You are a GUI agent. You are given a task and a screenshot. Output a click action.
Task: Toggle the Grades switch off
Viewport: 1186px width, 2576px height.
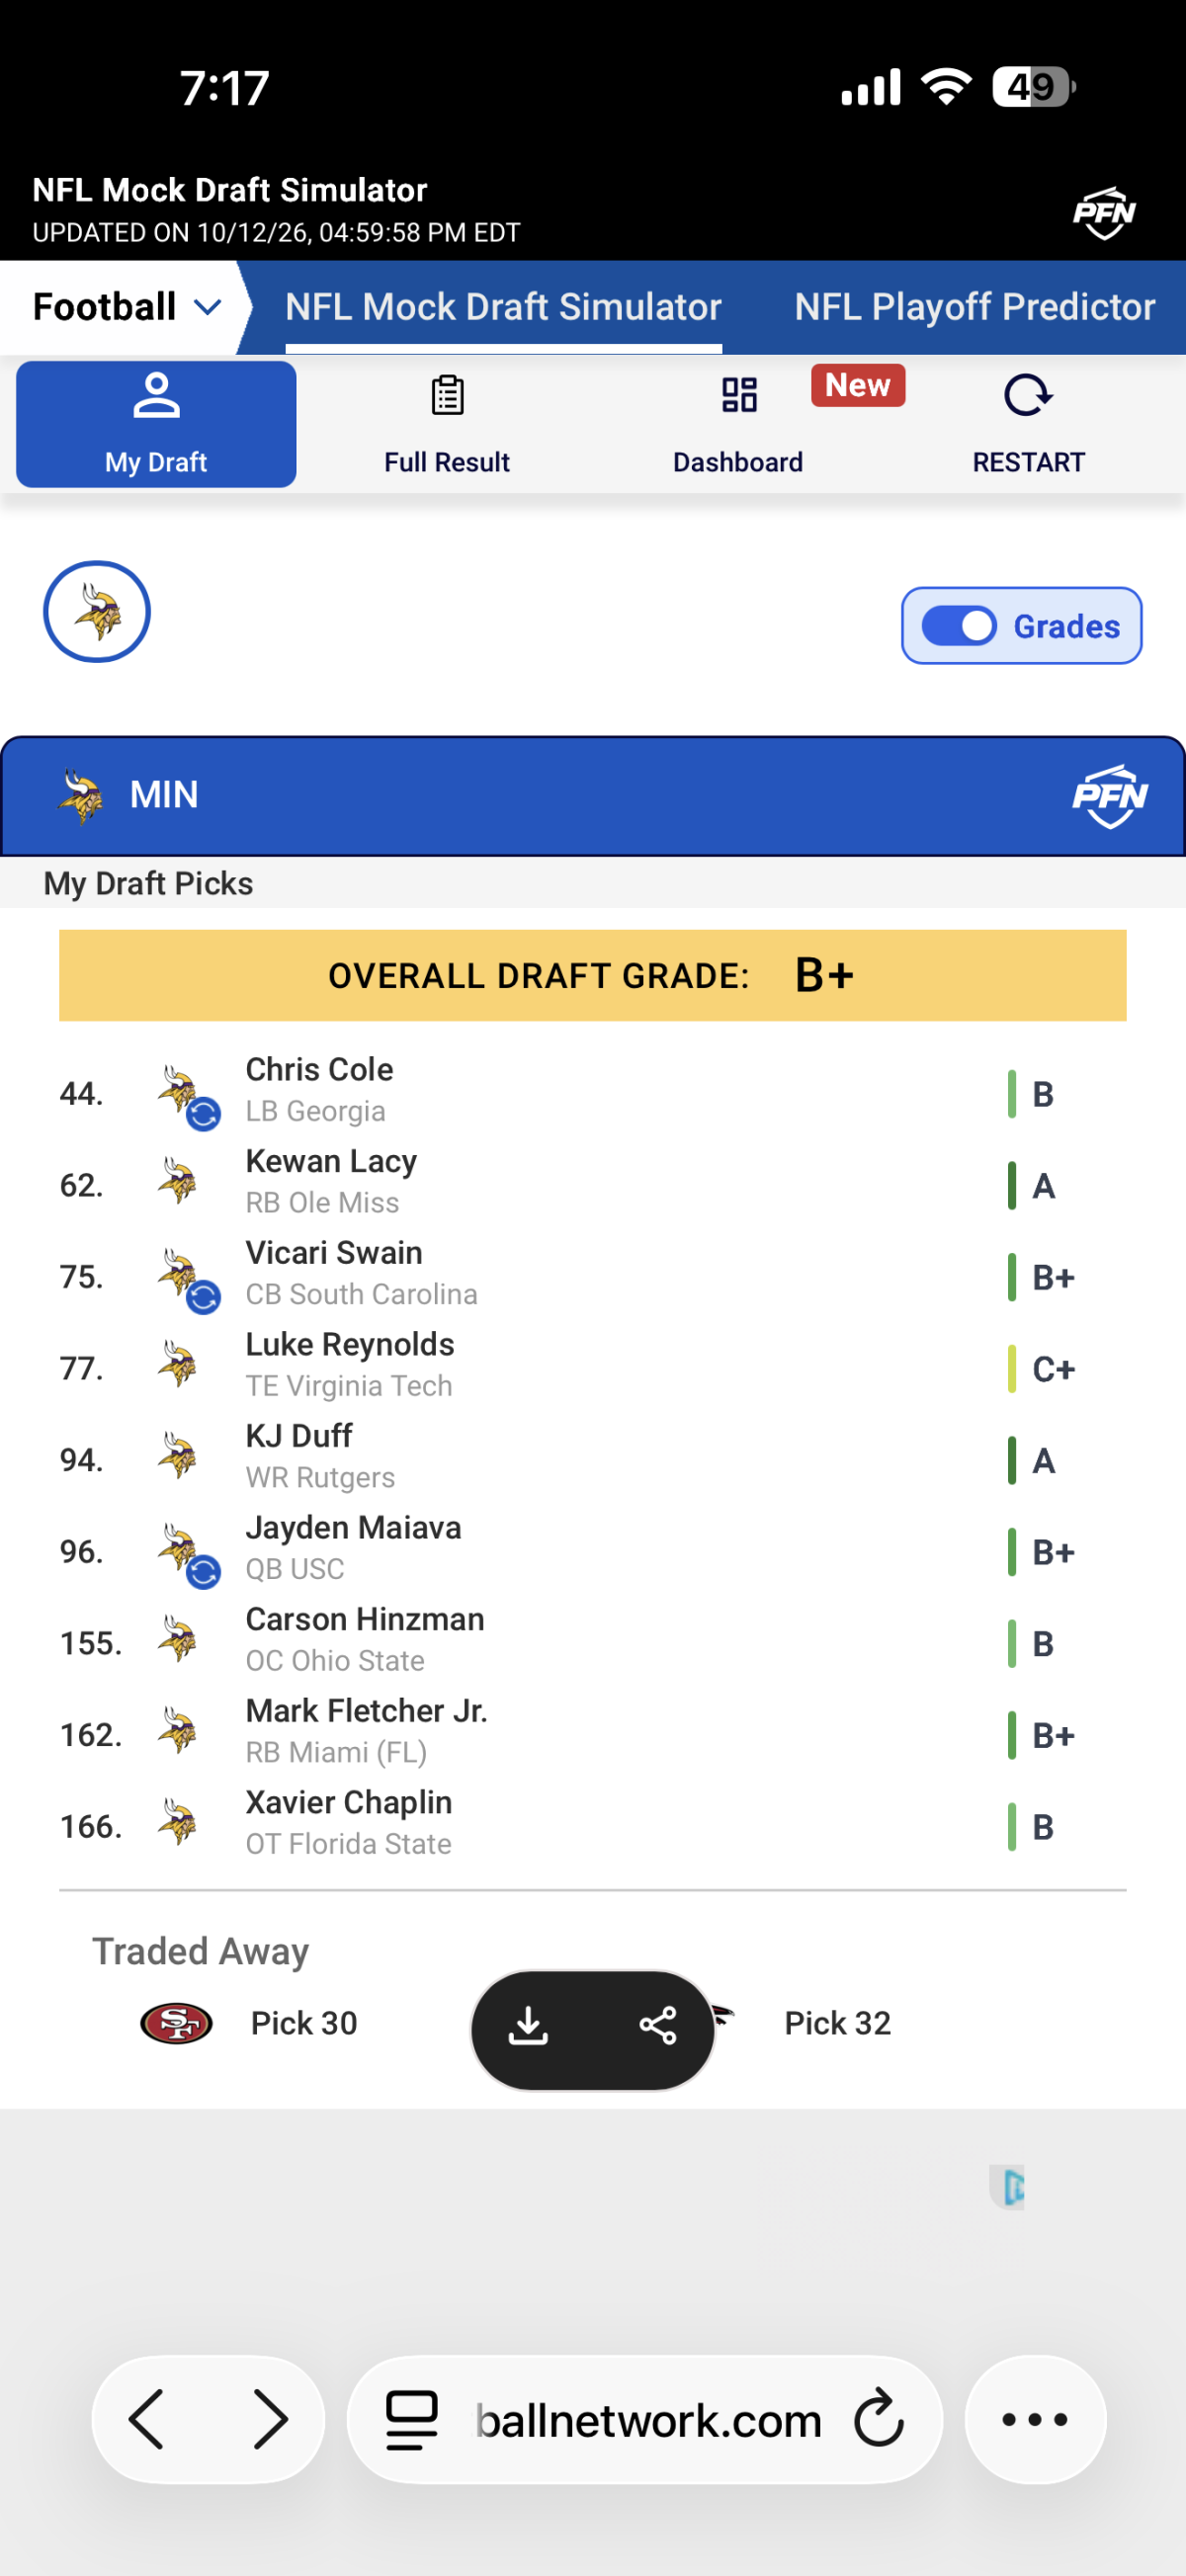pyautogui.click(x=958, y=626)
